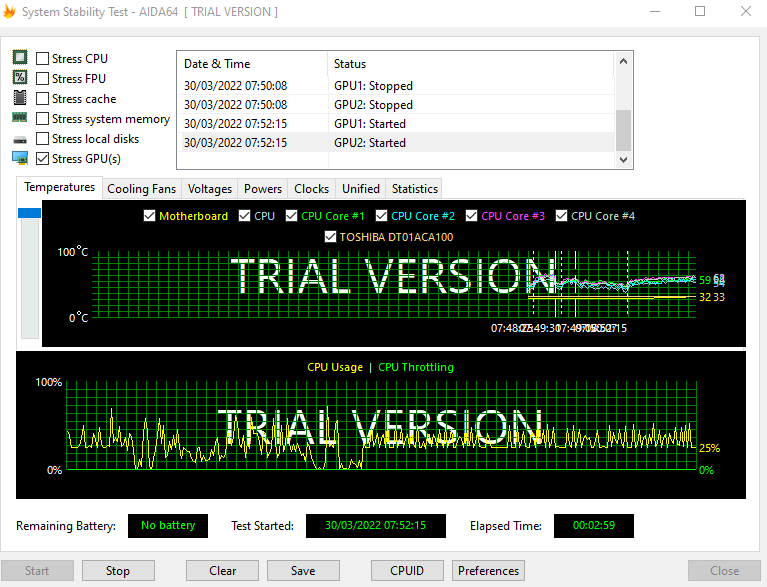This screenshot has height=587, width=767.
Task: Enable the Stress cache checkbox
Action: tap(43, 99)
